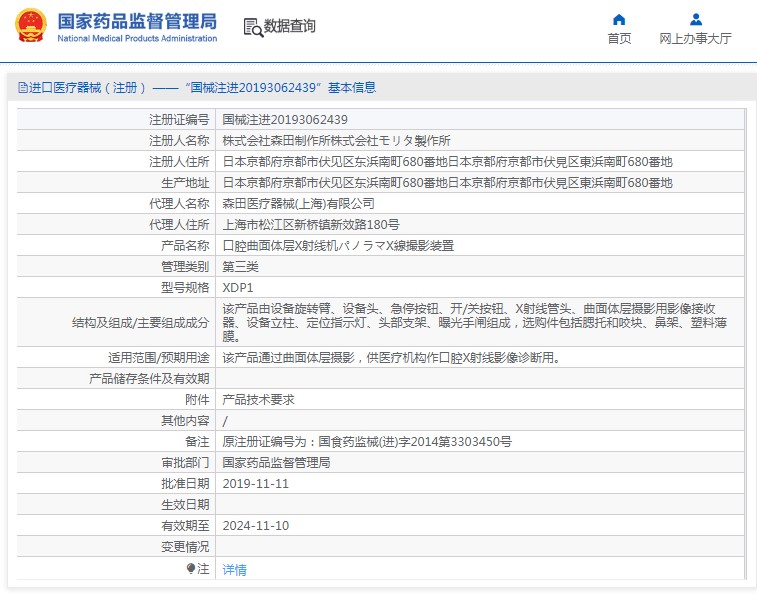This screenshot has height=594, width=757.
Task: Click the 进口医疗器械（注册）基本信息 heading
Action: coord(197,87)
